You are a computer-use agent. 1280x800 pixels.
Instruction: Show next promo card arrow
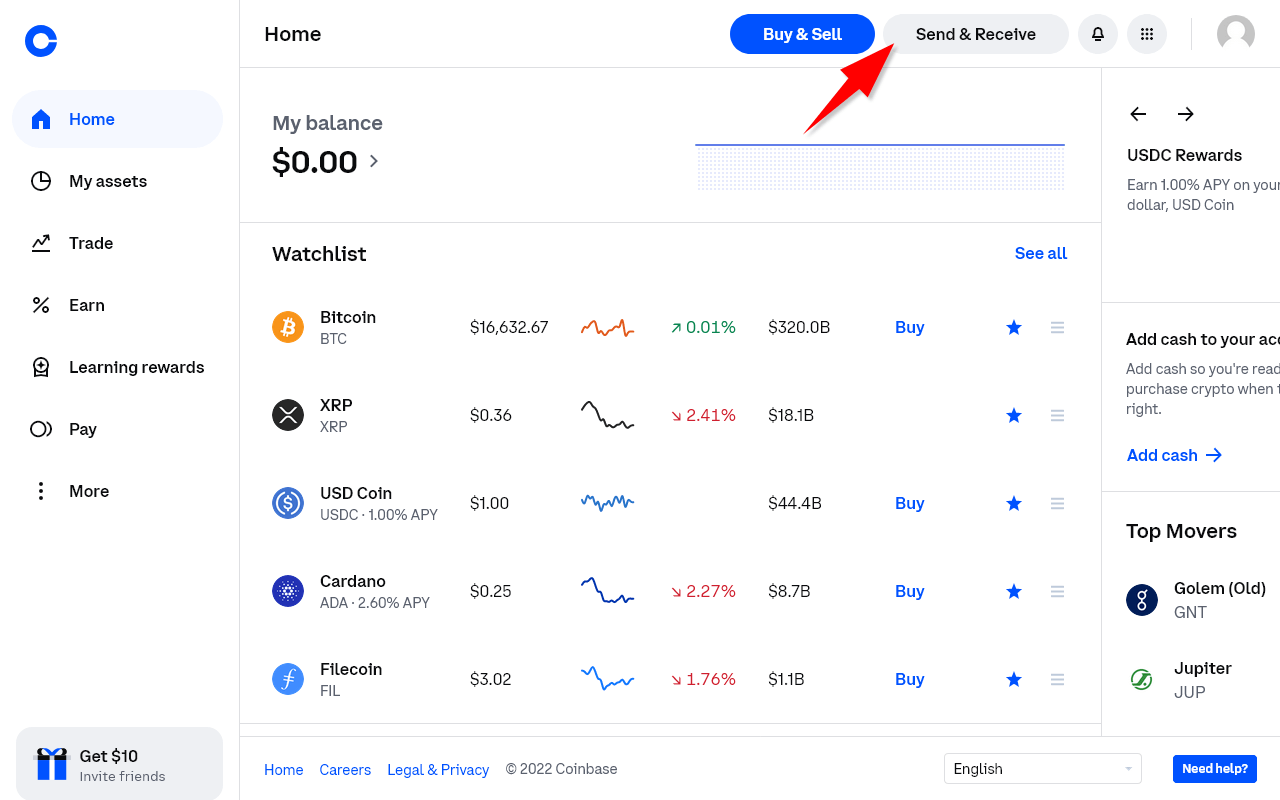[1186, 114]
